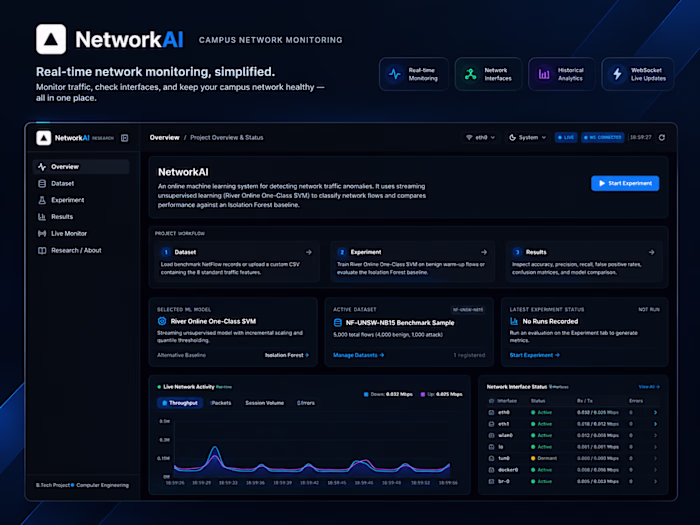Select the Packets chart tab
The image size is (700, 525).
(221, 403)
